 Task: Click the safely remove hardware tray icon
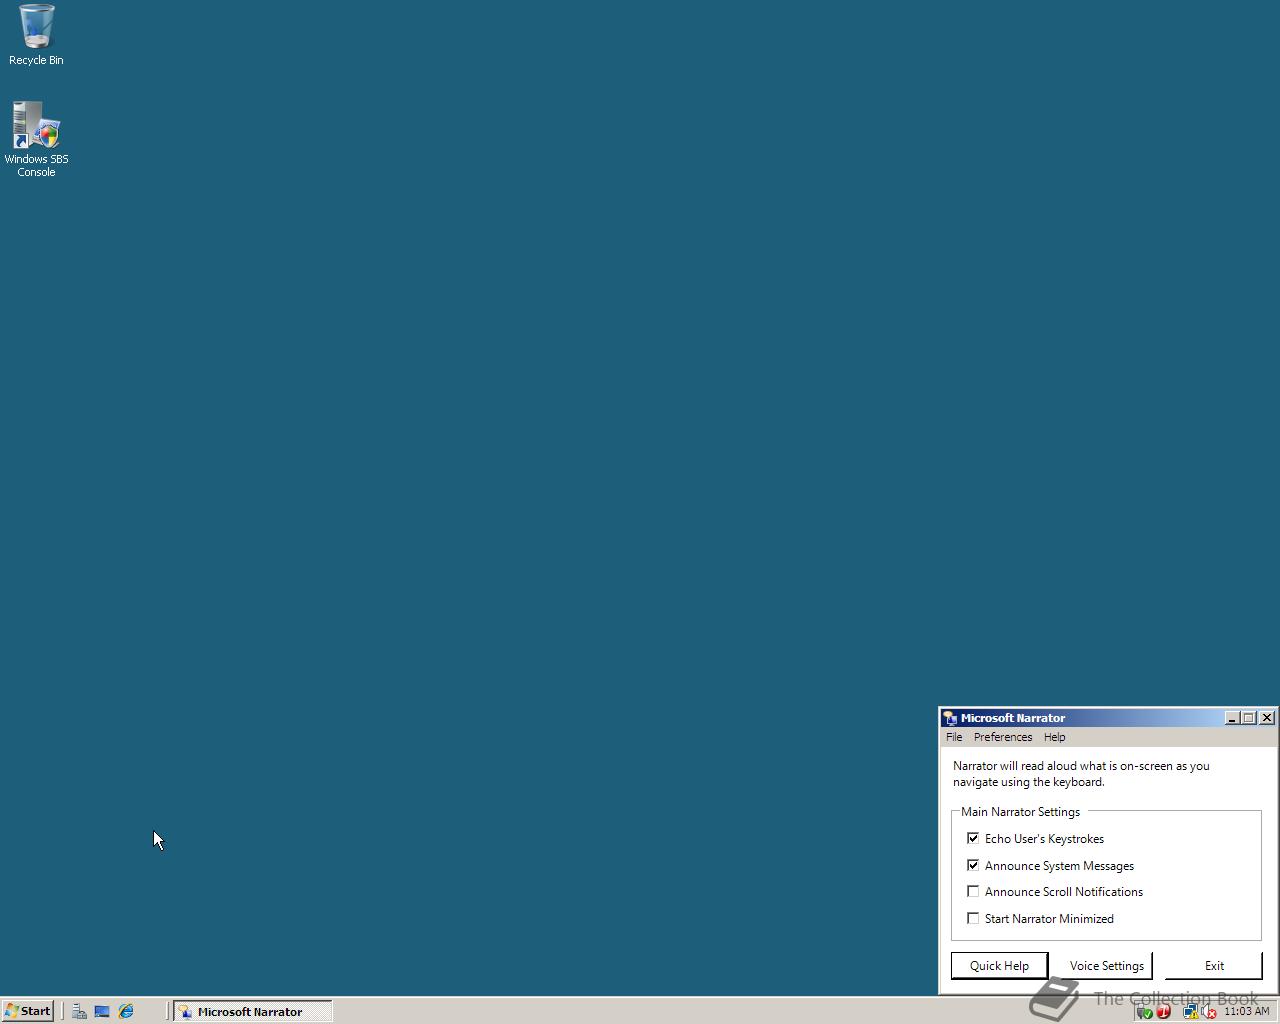pos(1145,1012)
